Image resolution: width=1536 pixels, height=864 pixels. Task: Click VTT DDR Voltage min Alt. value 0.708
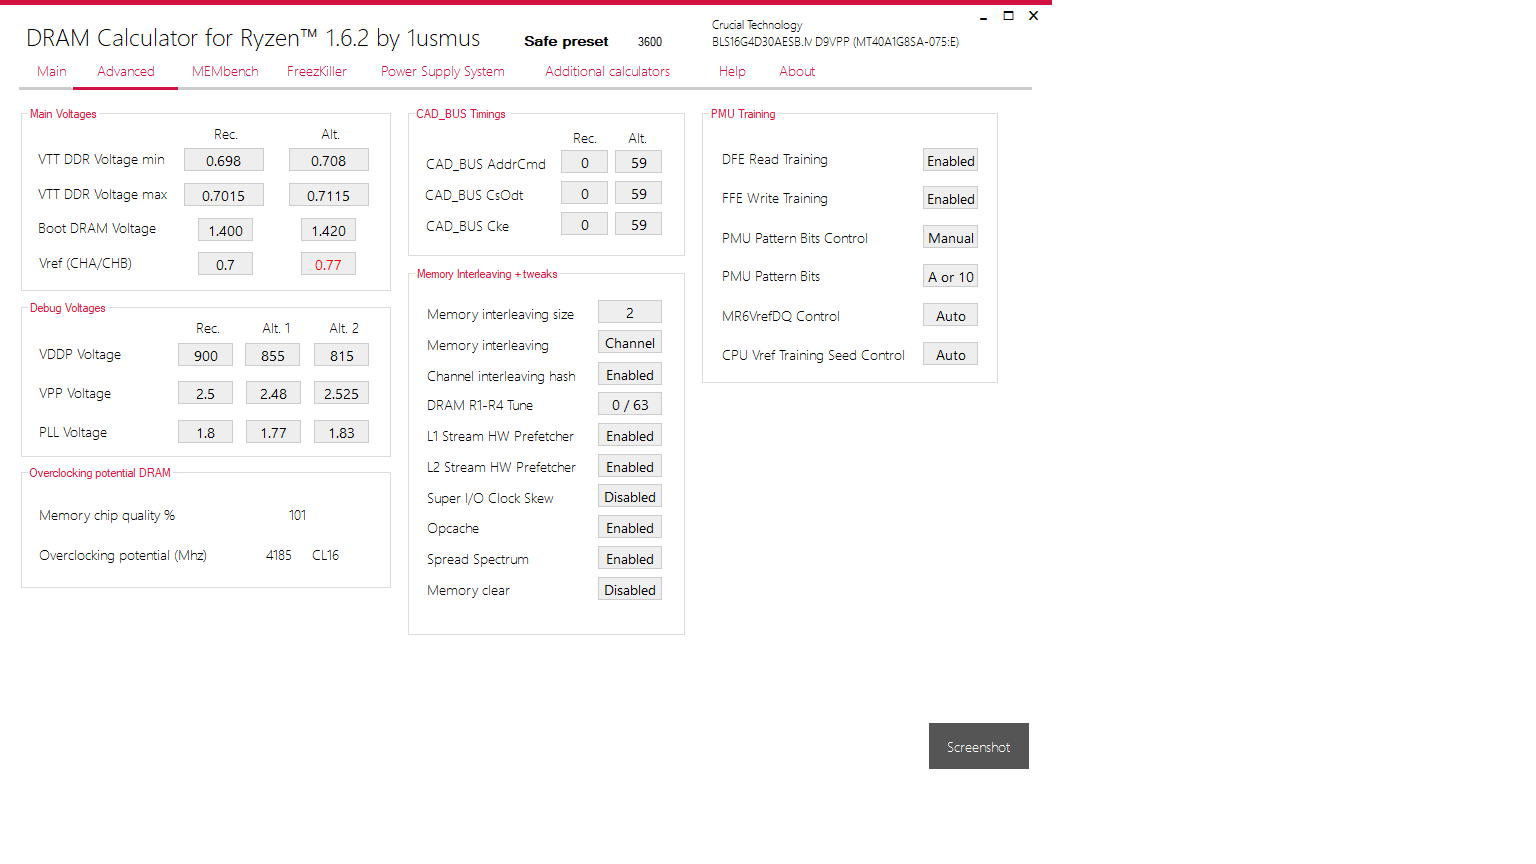[329, 160]
